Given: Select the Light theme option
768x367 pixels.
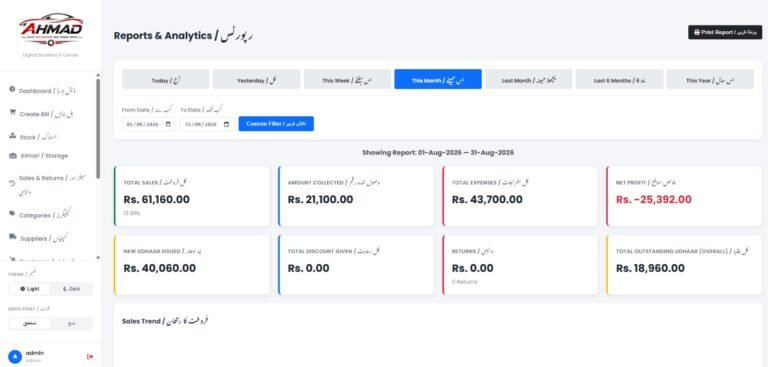Looking at the screenshot, I should 30,289.
